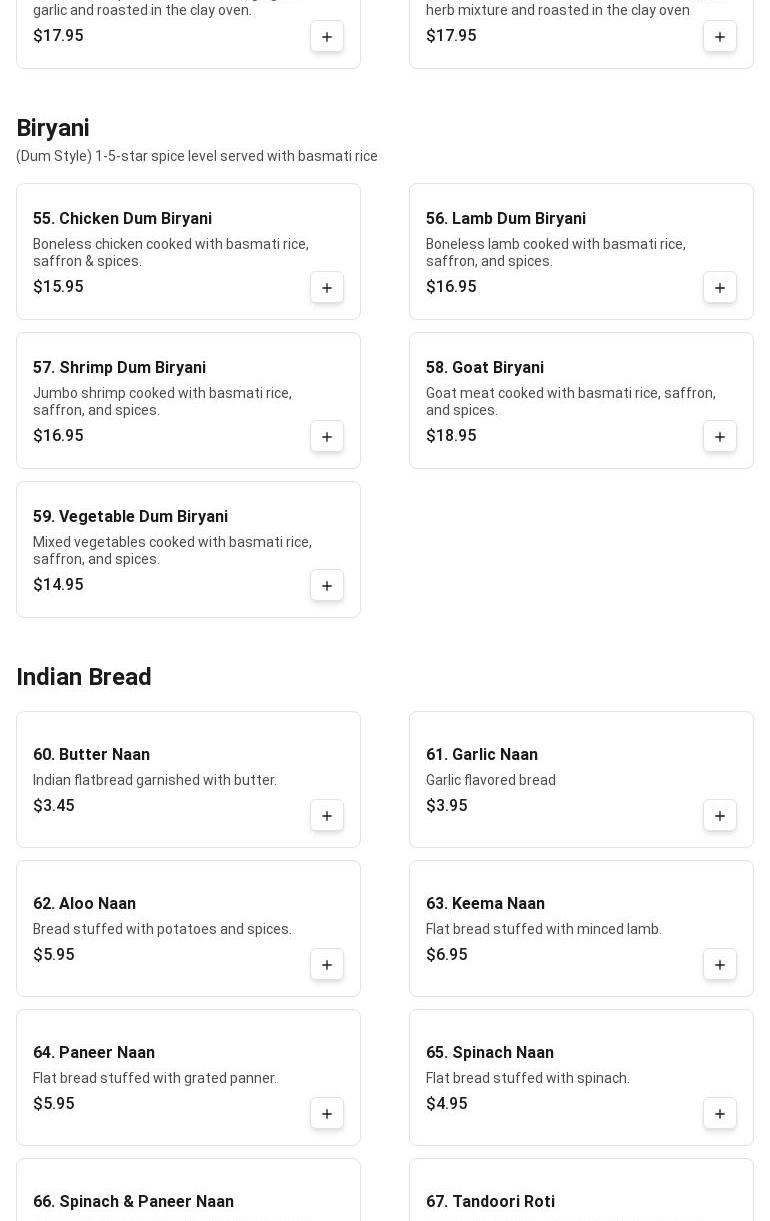Open the 55. Chicken Dum Biryani item

pos(122,219)
